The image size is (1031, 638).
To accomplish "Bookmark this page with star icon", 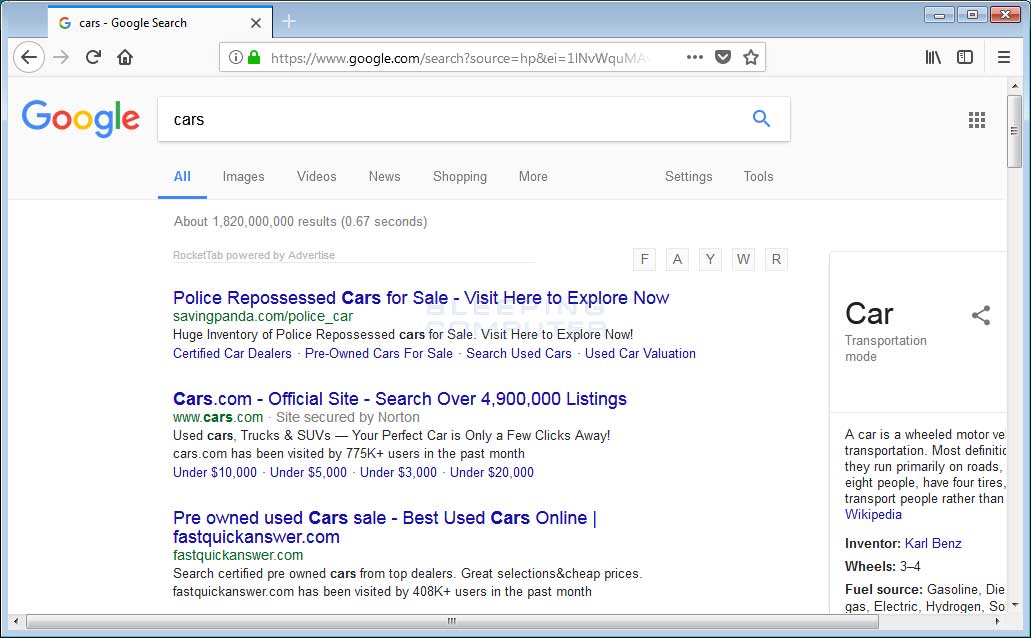I will click(751, 57).
